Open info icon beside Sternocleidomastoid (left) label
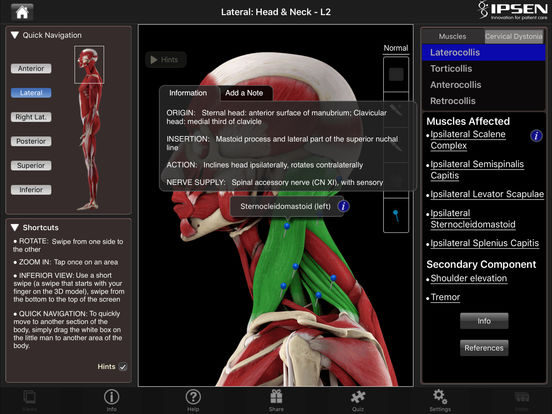Image resolution: width=552 pixels, height=414 pixels. click(x=343, y=206)
